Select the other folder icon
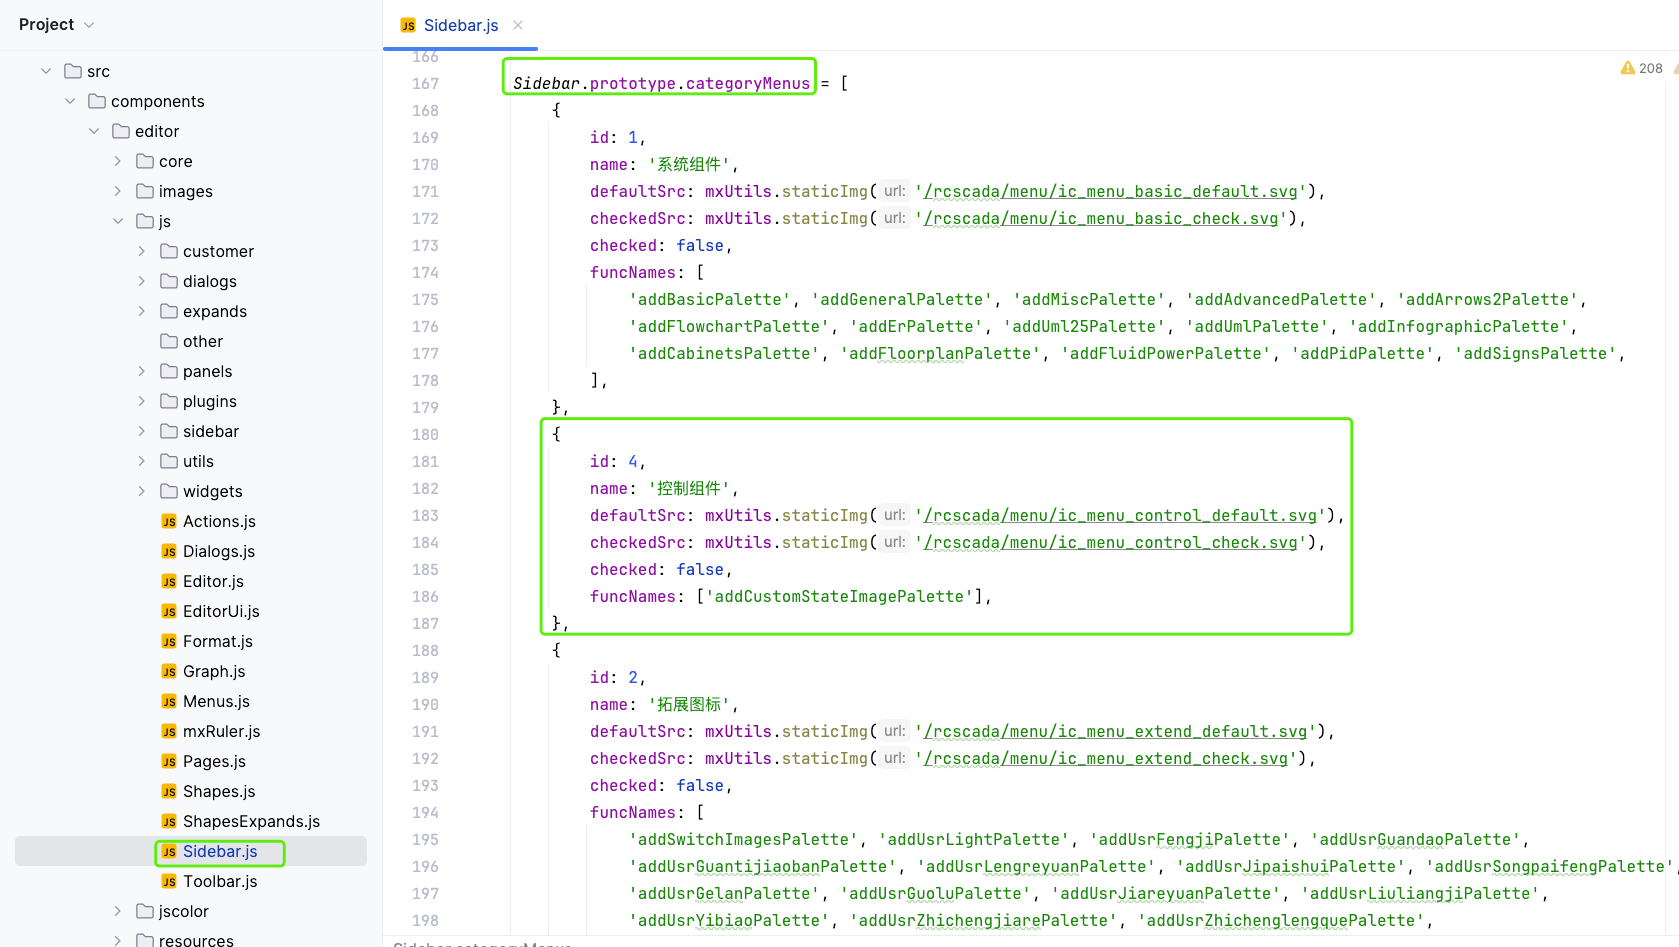 pyautogui.click(x=169, y=341)
